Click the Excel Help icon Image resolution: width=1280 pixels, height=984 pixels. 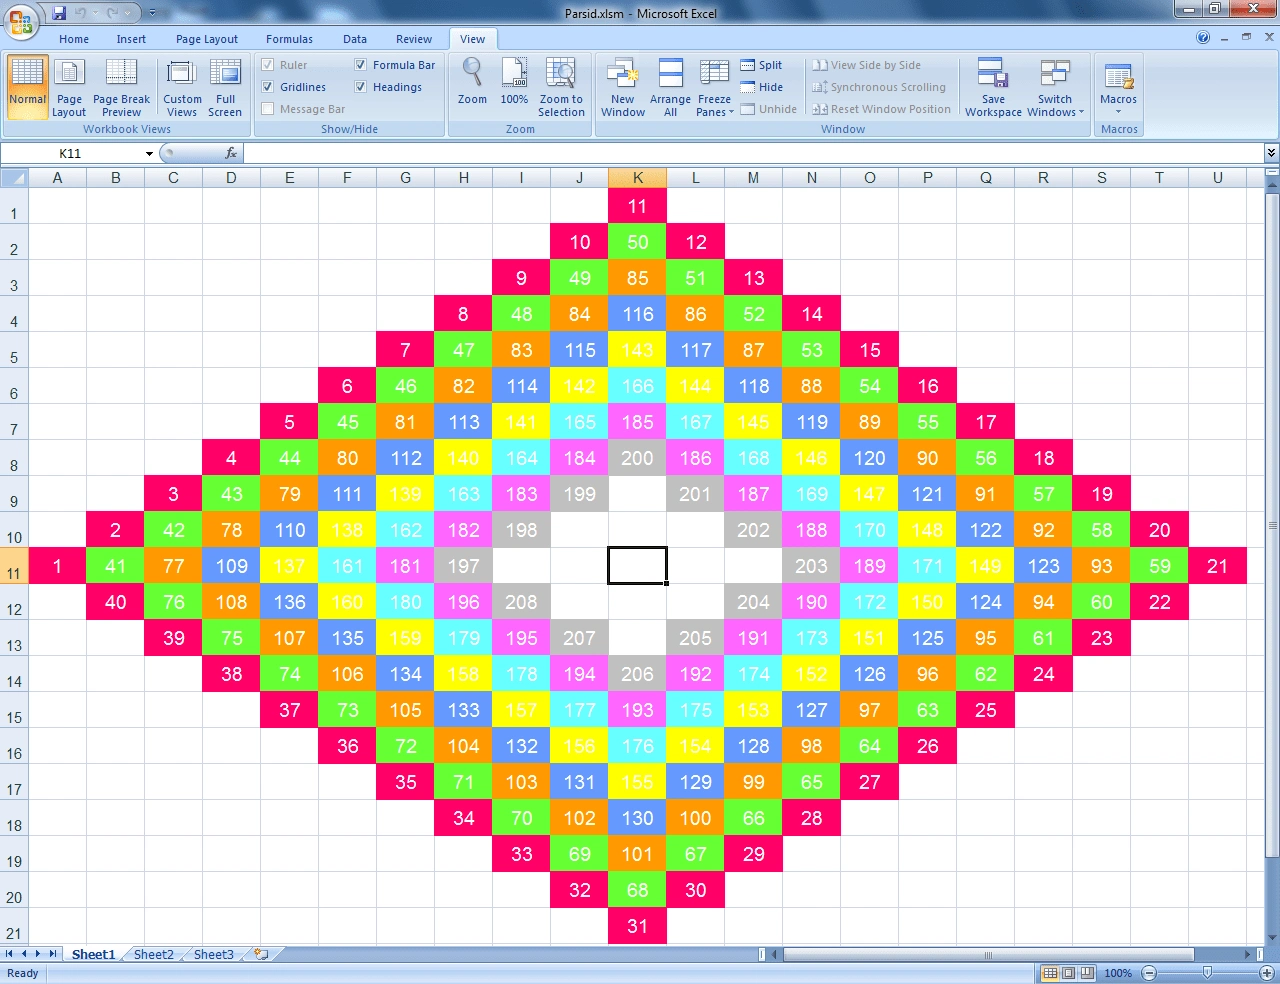[x=1203, y=38]
